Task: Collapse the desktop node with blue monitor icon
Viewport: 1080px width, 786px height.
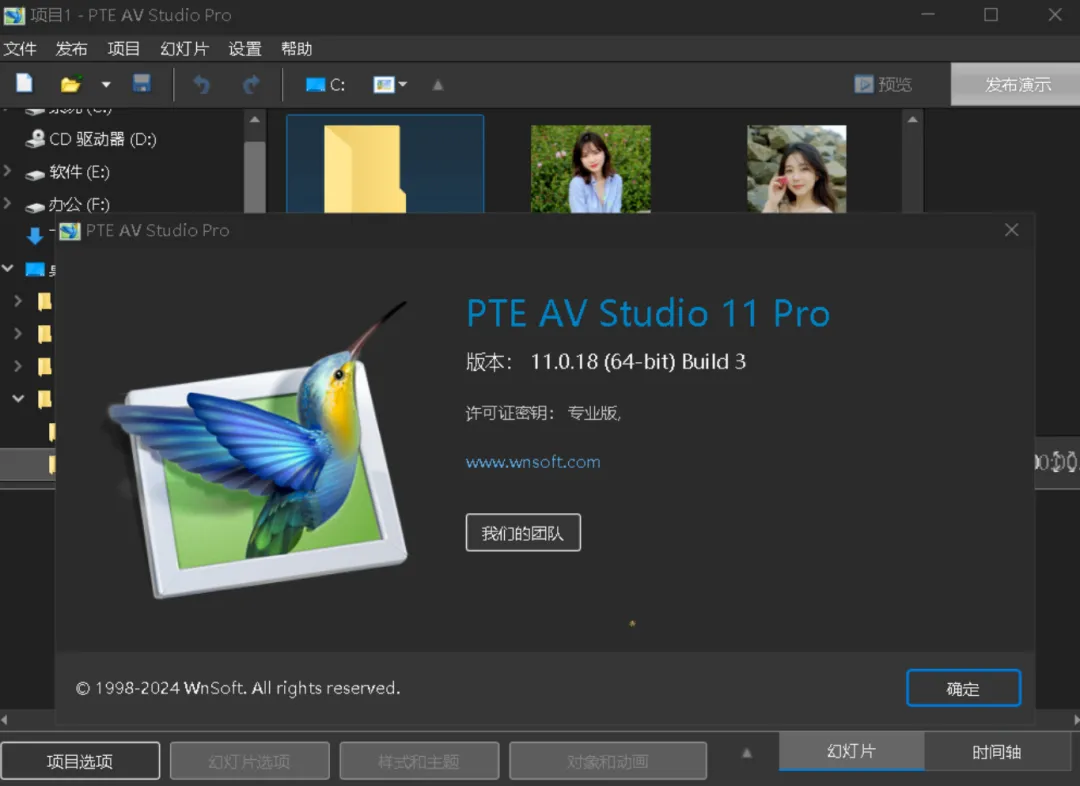Action: pyautogui.click(x=8, y=269)
